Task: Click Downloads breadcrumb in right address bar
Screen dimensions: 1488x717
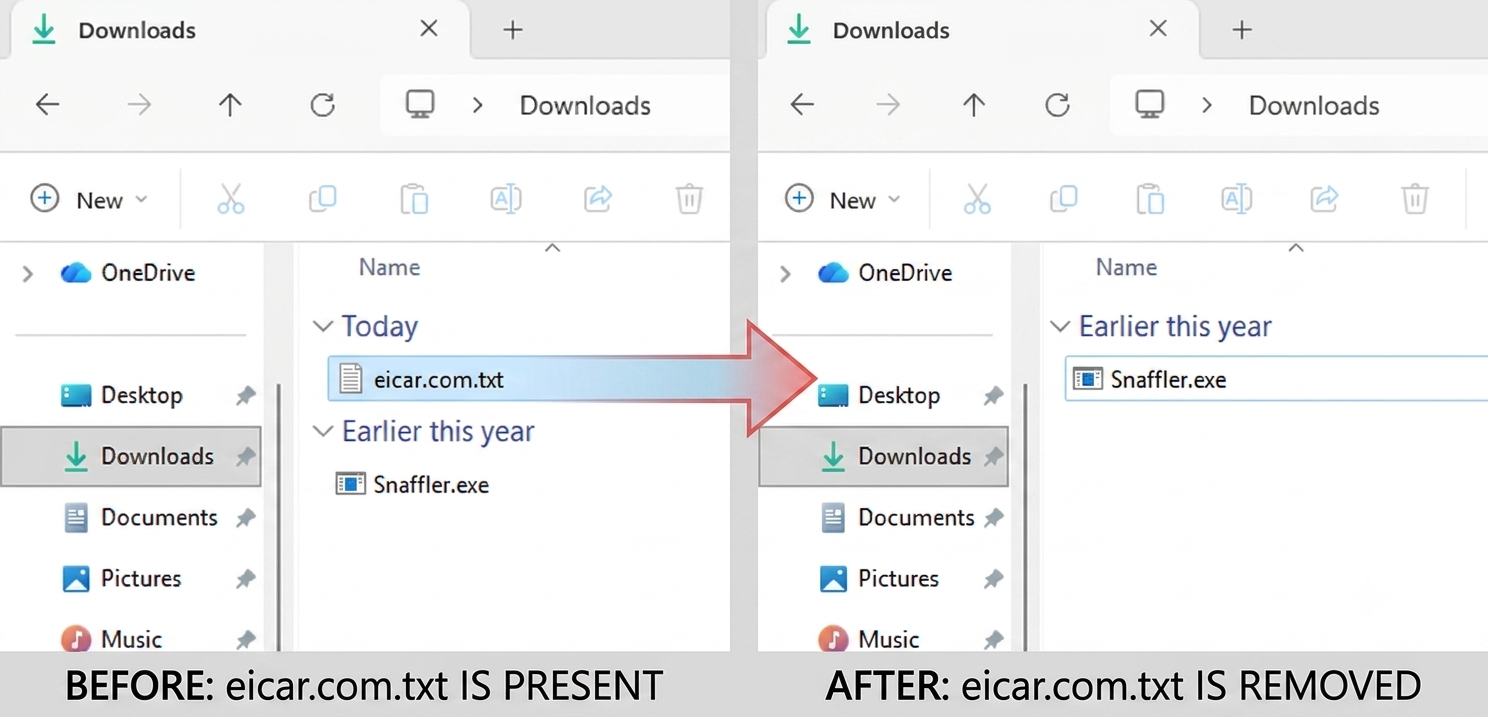Action: point(1314,105)
